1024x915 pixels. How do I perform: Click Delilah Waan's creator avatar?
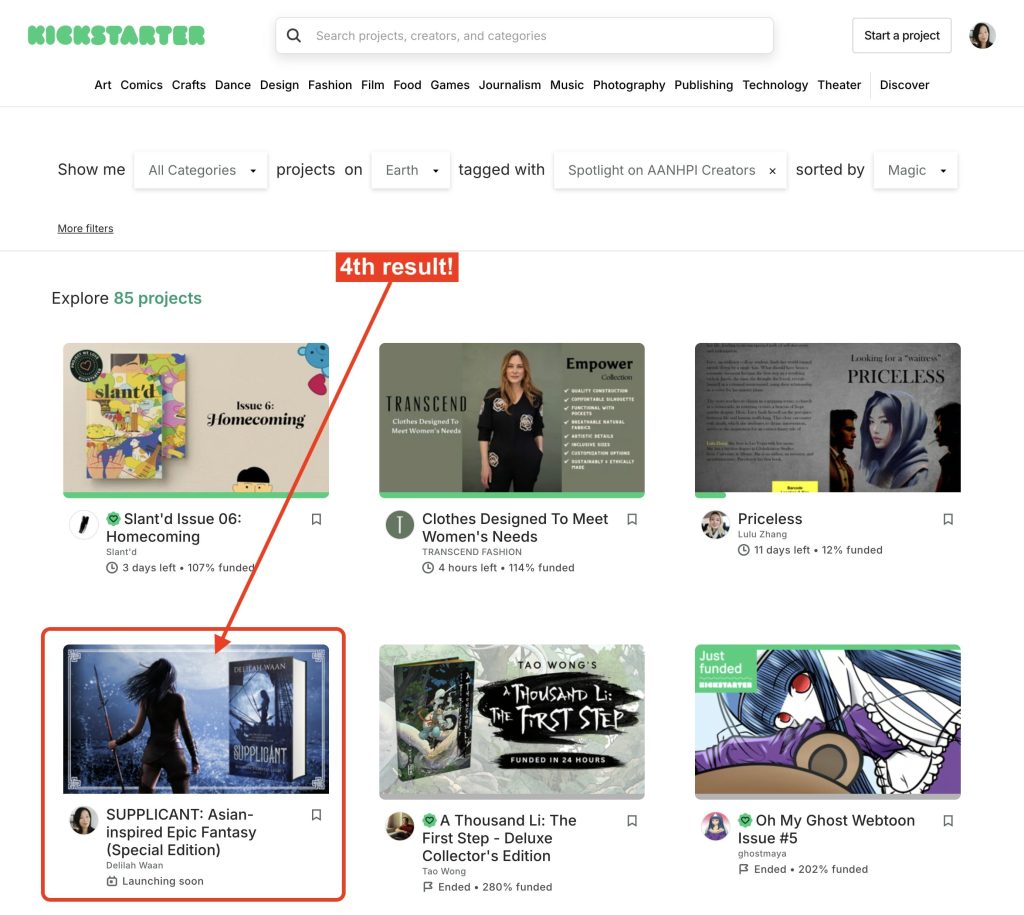pyautogui.click(x=83, y=820)
